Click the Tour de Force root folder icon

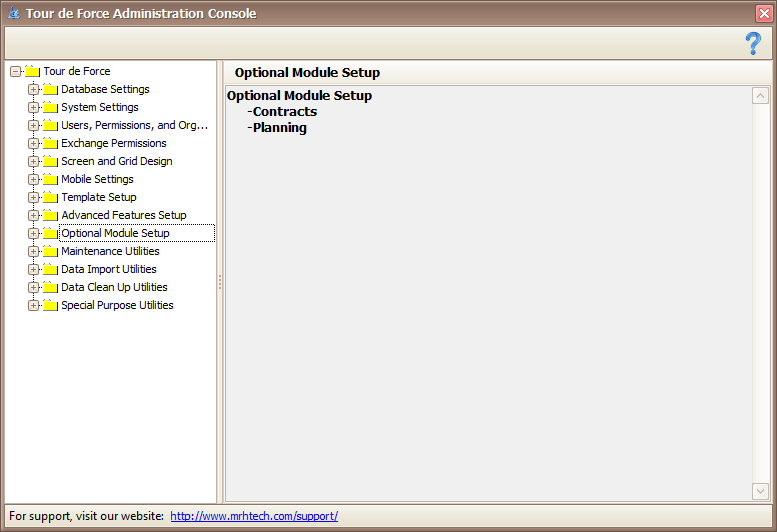coord(33,71)
